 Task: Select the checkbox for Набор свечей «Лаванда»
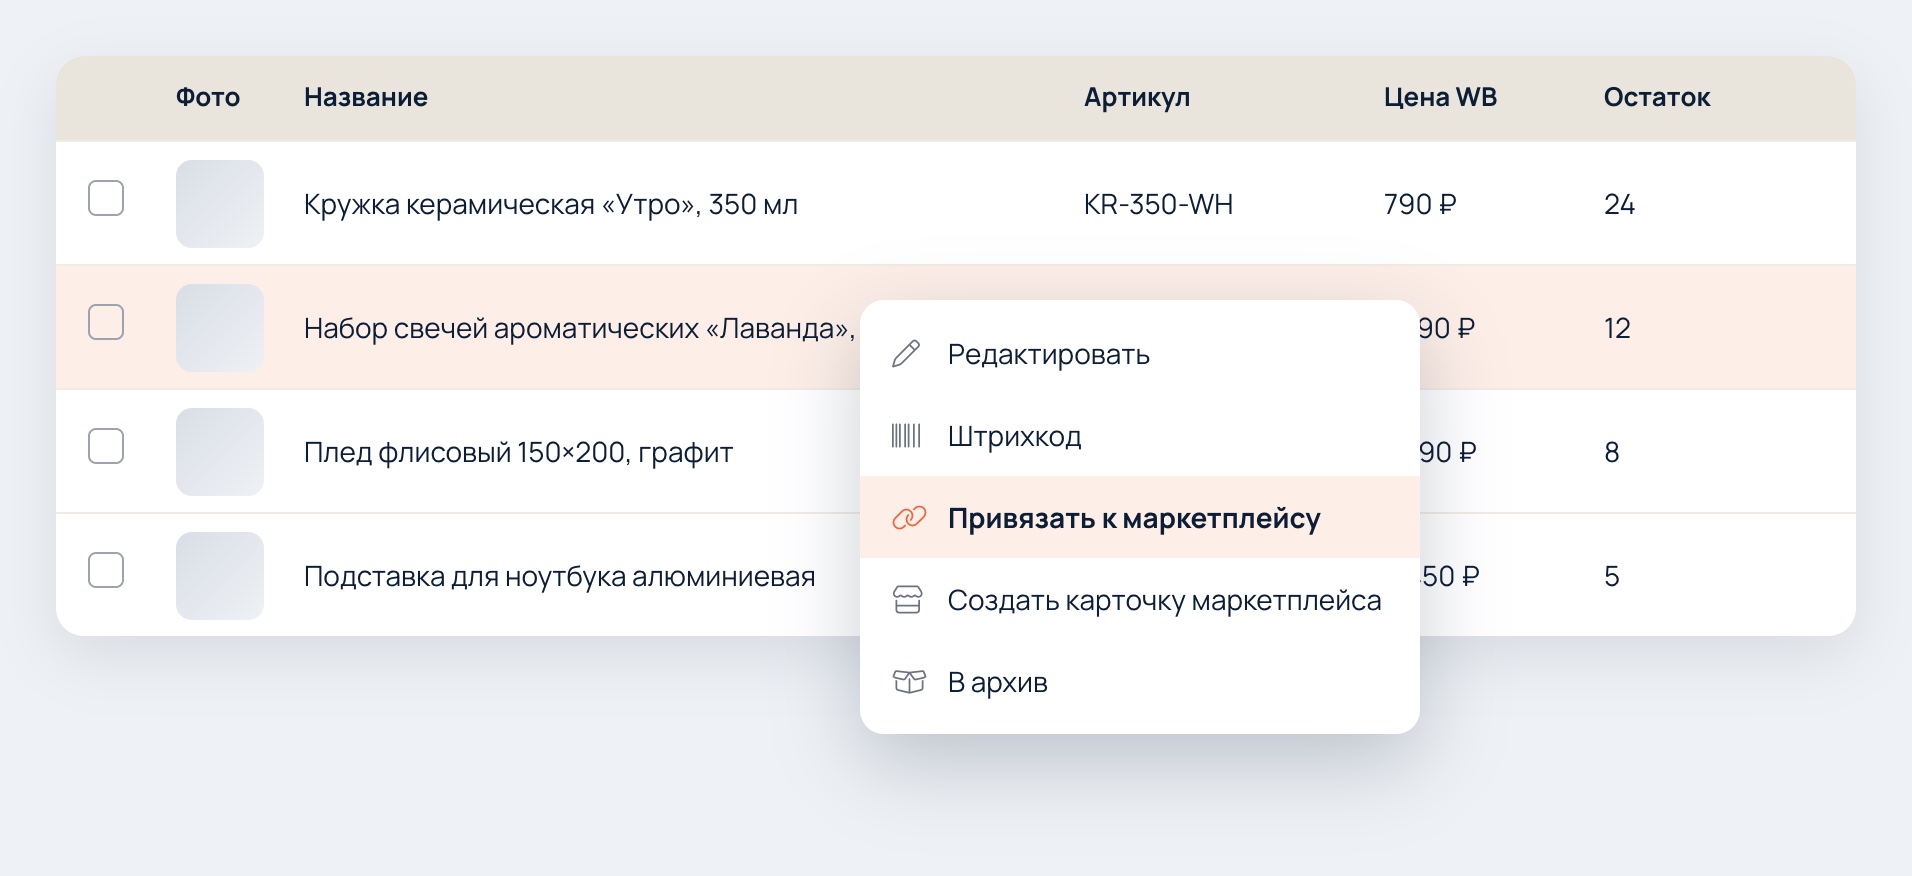tap(106, 322)
